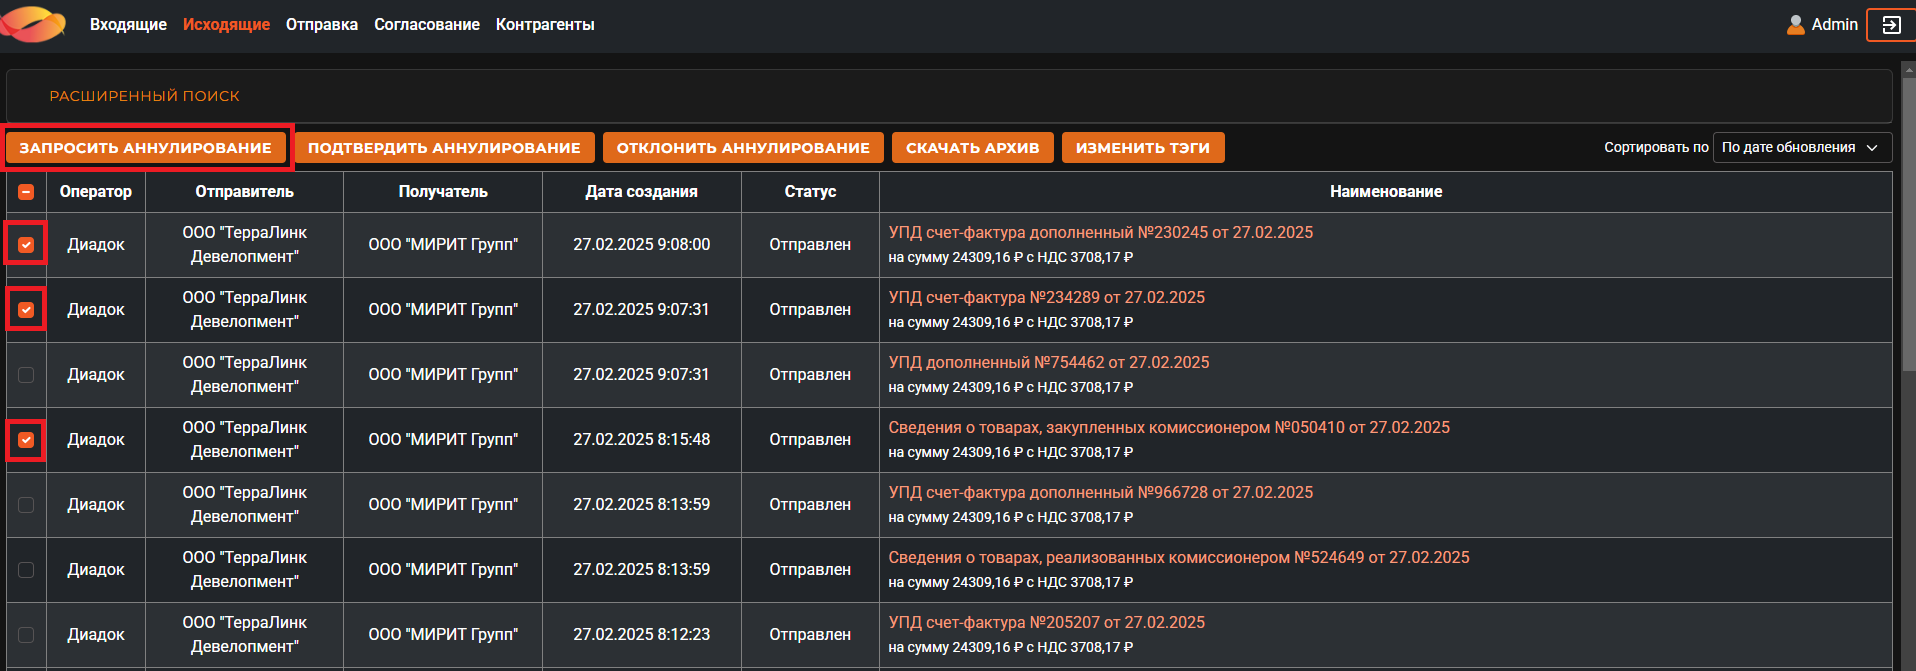Open Сведения о товарах №050410 link
Viewport: 1916px width, 671px height.
[1169, 427]
